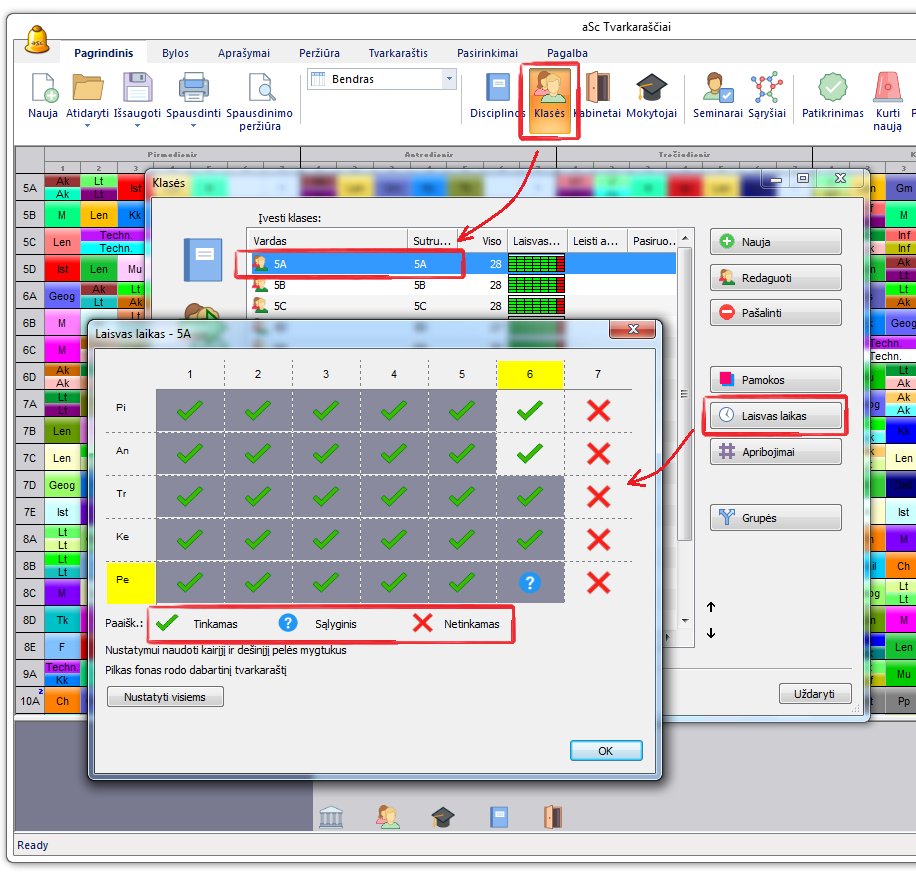Image resolution: width=916 pixels, height=874 pixels.
Task: Open the Išsaugoti save icon
Action: (137, 89)
